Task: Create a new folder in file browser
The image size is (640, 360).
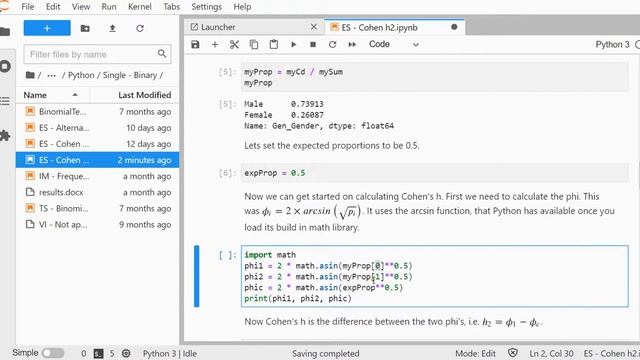Action: (x=85, y=28)
